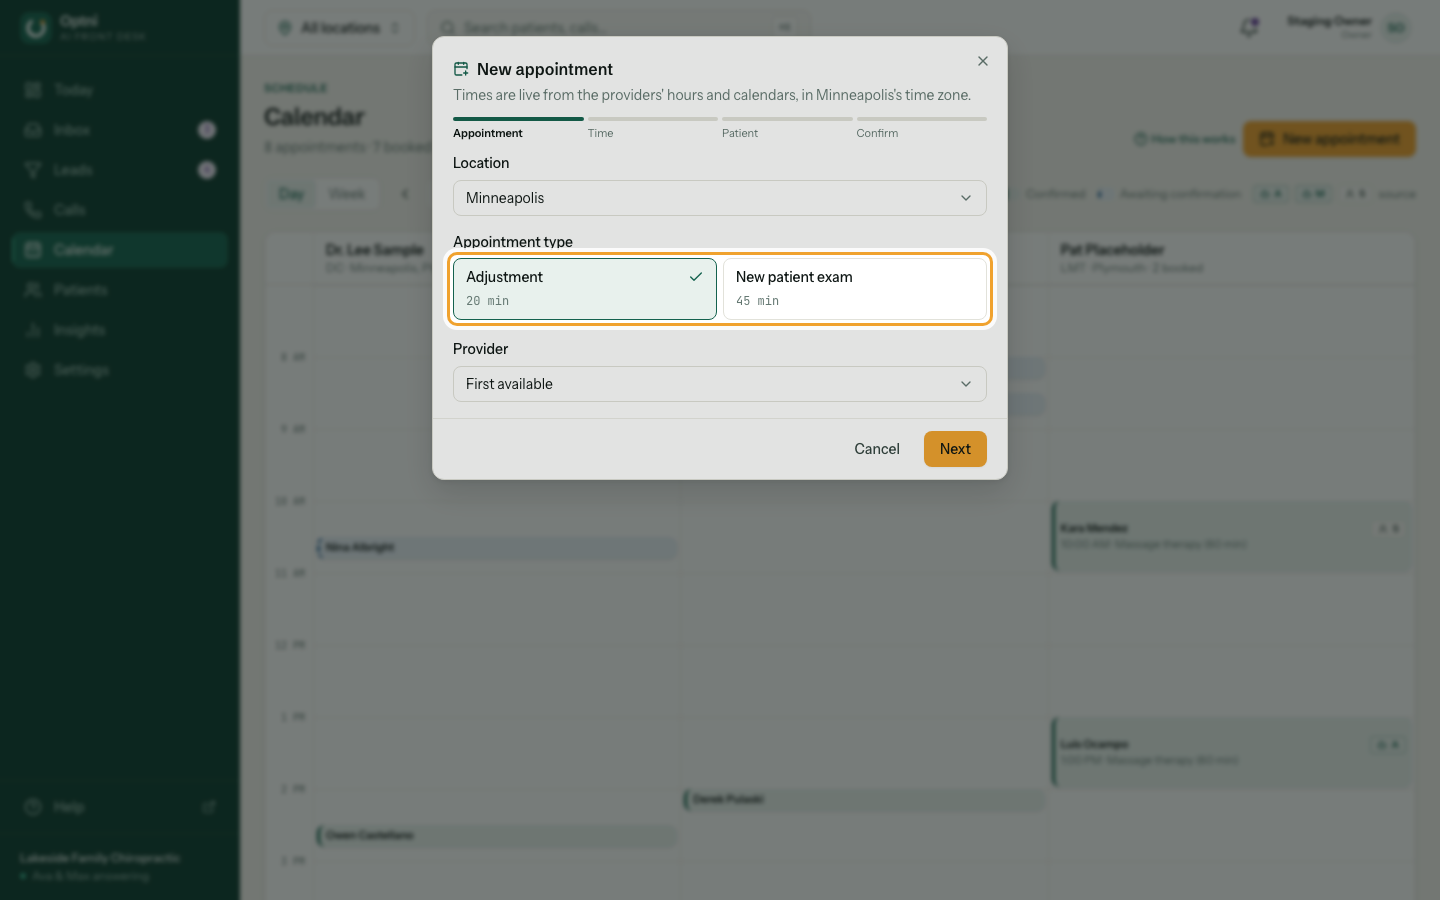Click the Staging Owner avatar in the header
The height and width of the screenshot is (900, 1440).
tap(1396, 28)
